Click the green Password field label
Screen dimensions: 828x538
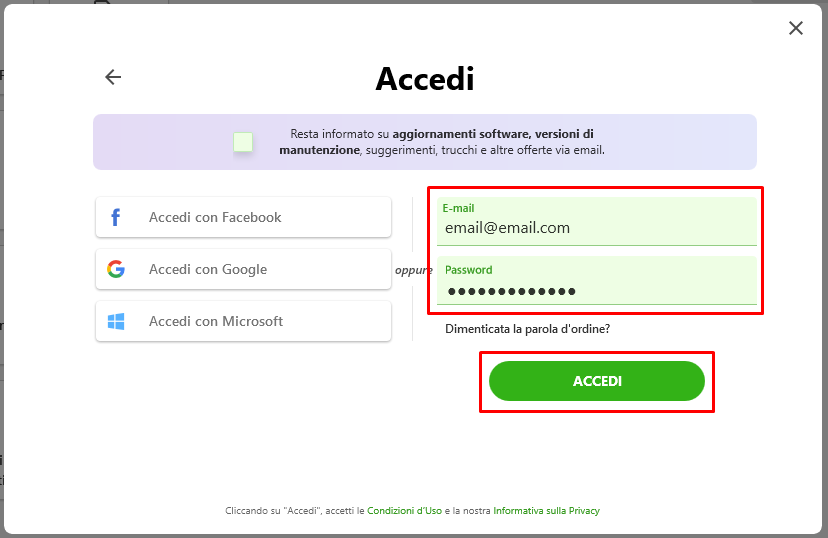[x=468, y=270]
